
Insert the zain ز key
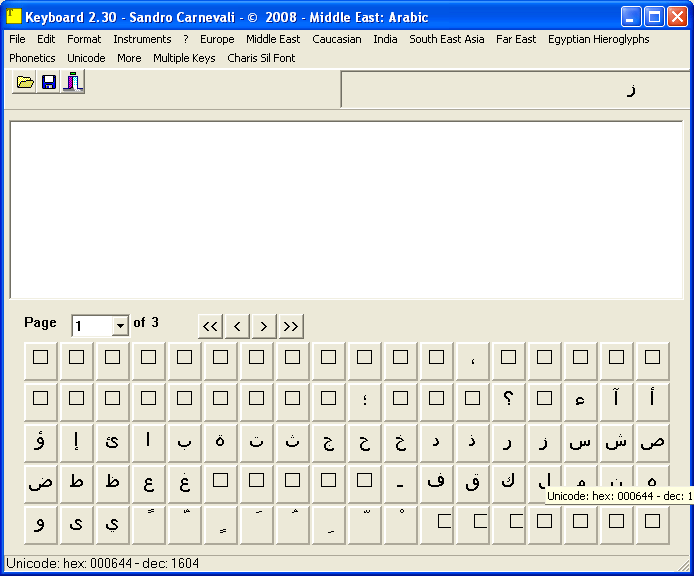[x=544, y=443]
